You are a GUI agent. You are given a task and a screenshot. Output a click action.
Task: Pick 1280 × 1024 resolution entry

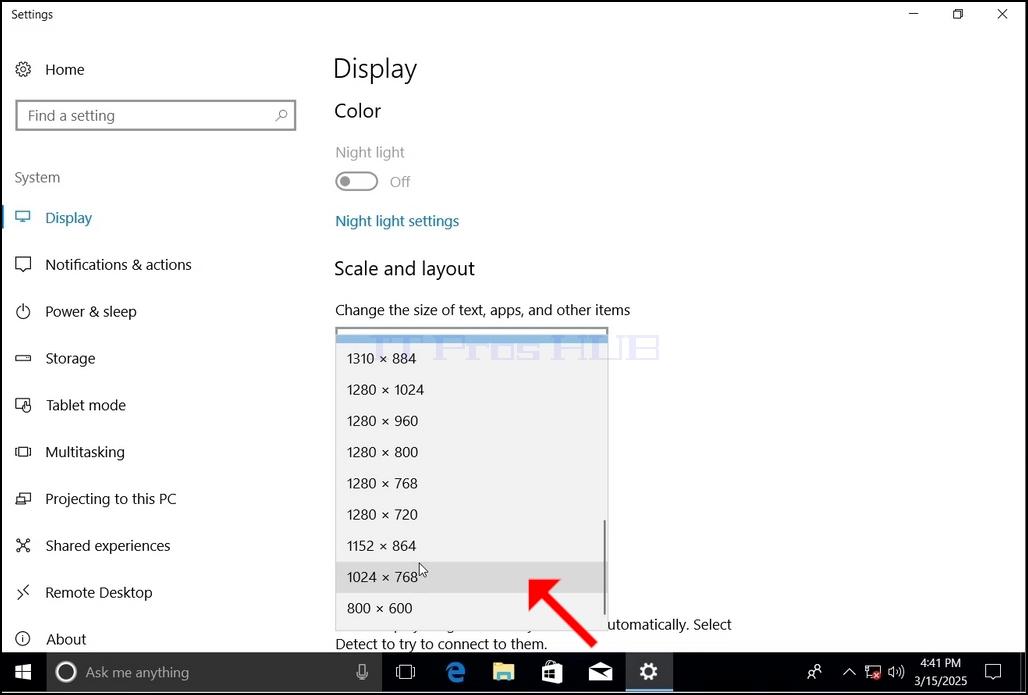(x=471, y=390)
